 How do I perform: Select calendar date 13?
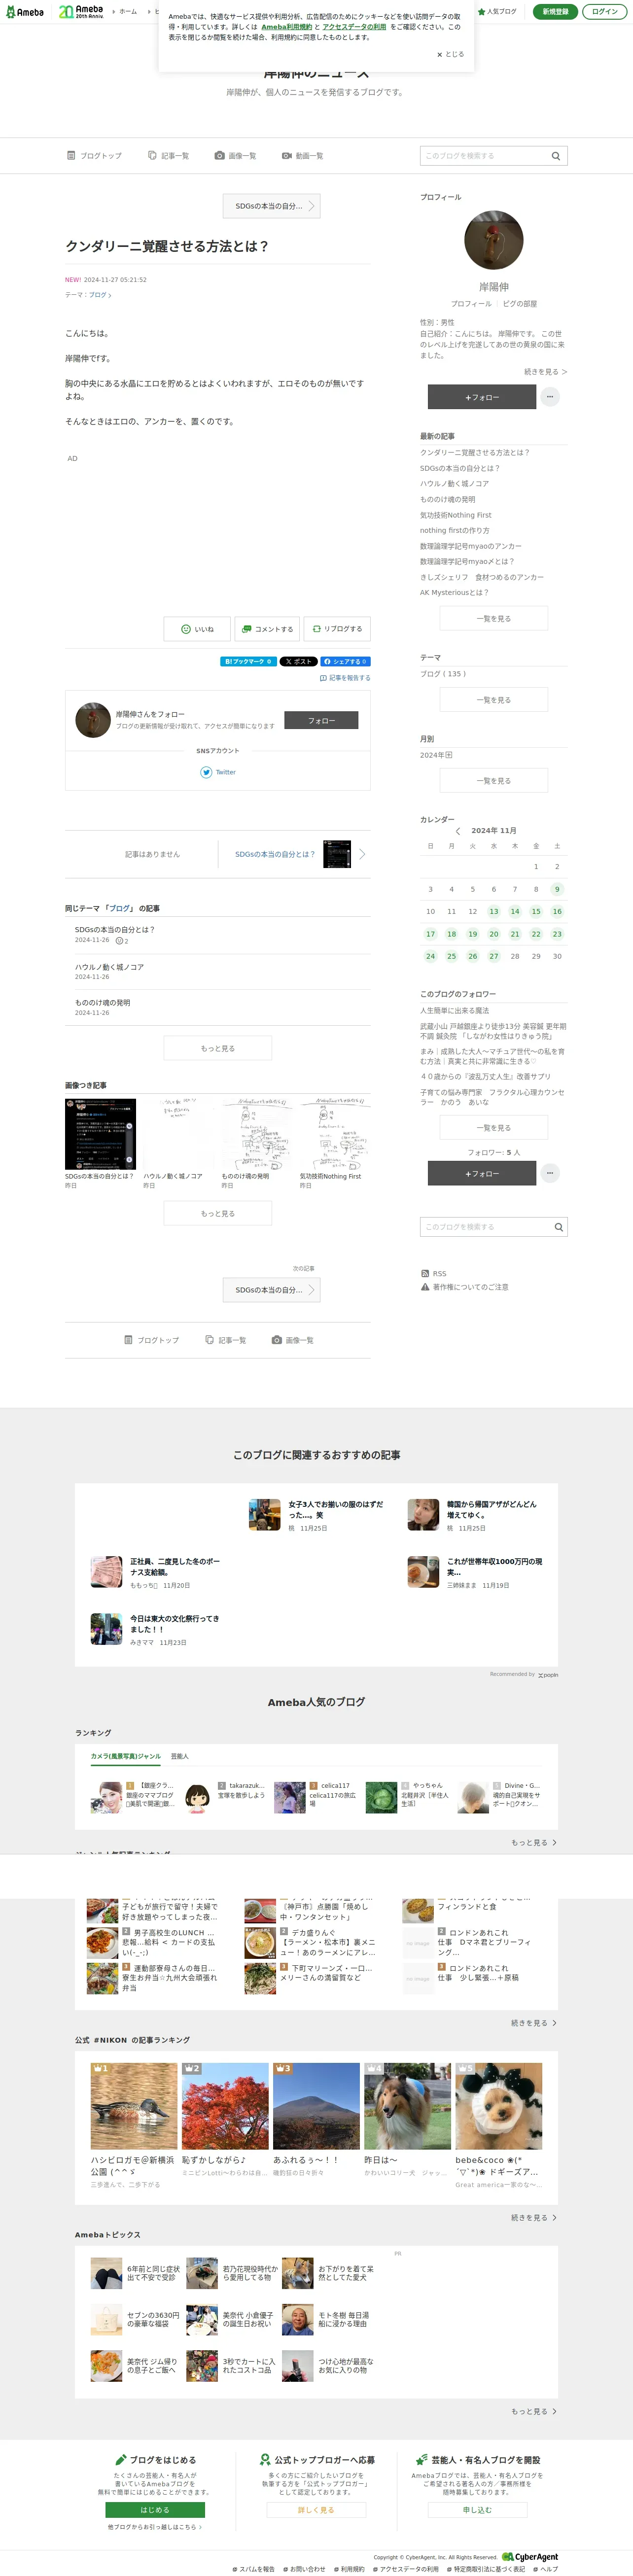pos(493,912)
